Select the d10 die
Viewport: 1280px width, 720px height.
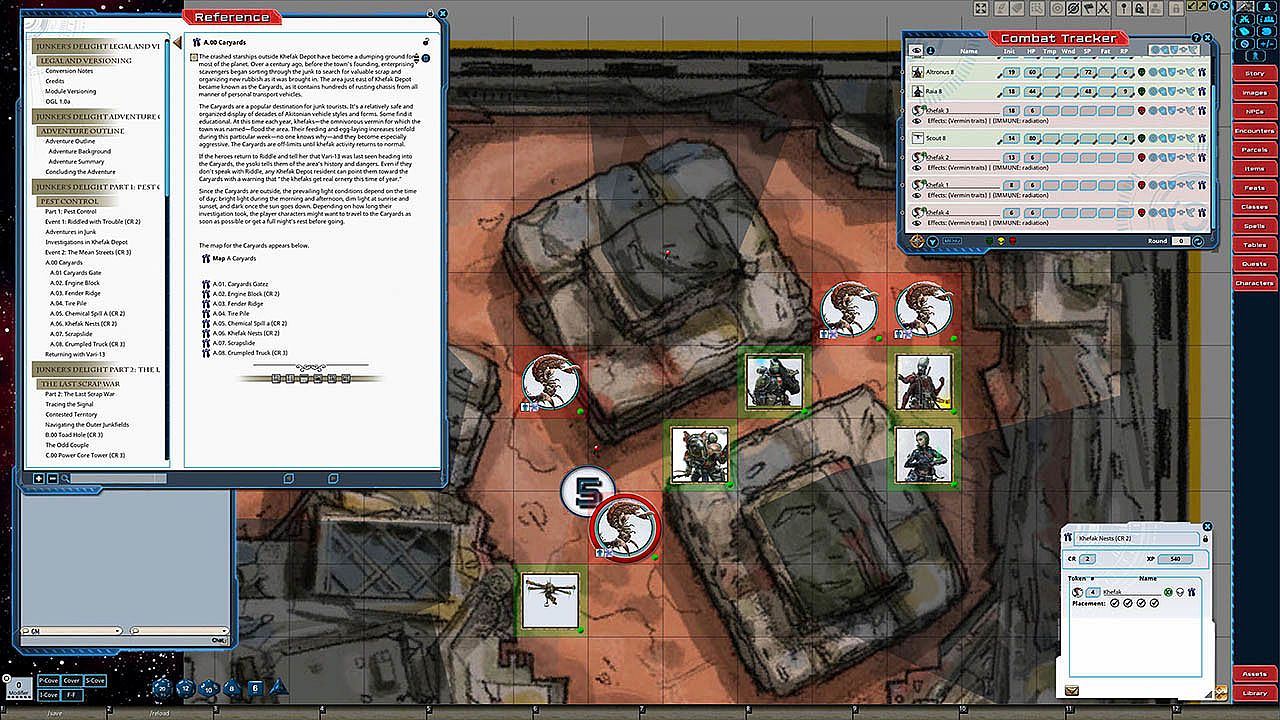[x=208, y=687]
